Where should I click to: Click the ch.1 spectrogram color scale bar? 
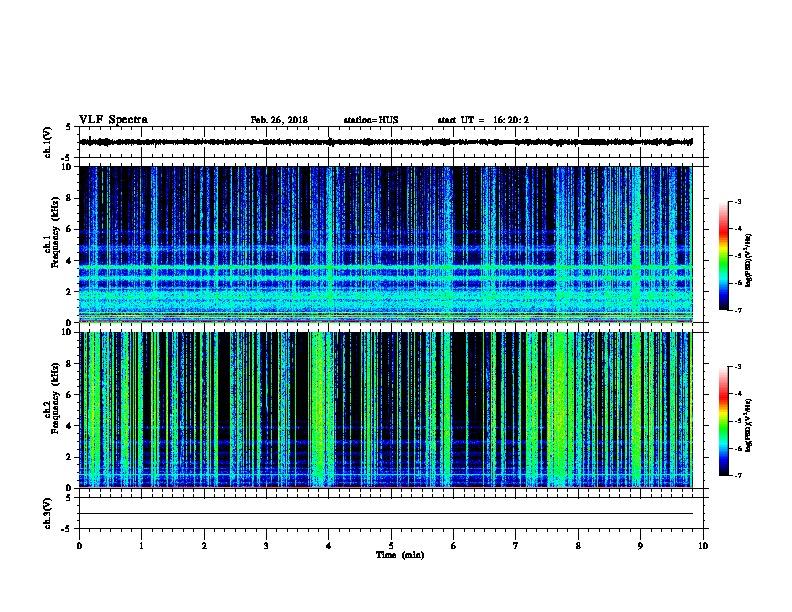click(x=723, y=256)
